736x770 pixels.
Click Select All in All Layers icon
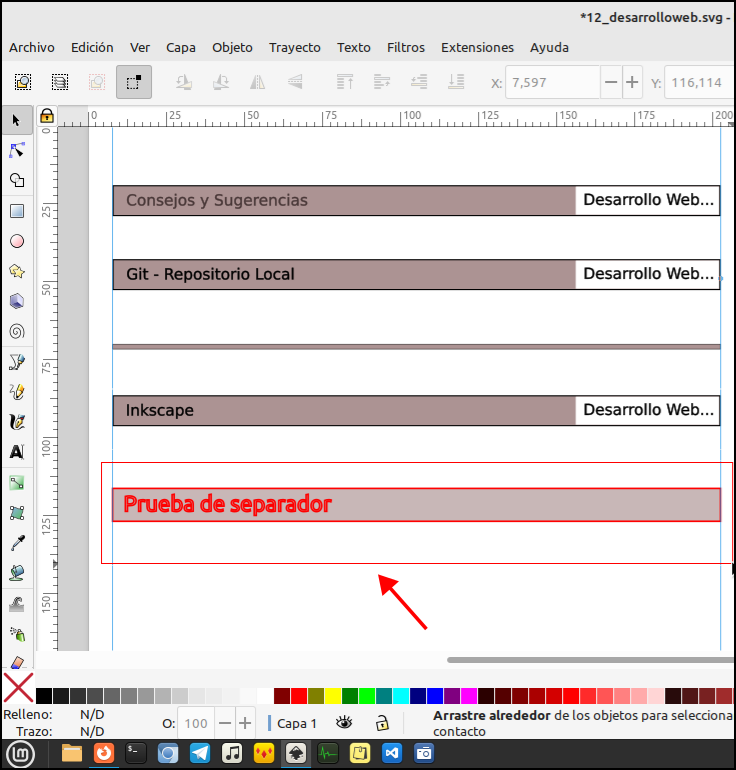(60, 82)
